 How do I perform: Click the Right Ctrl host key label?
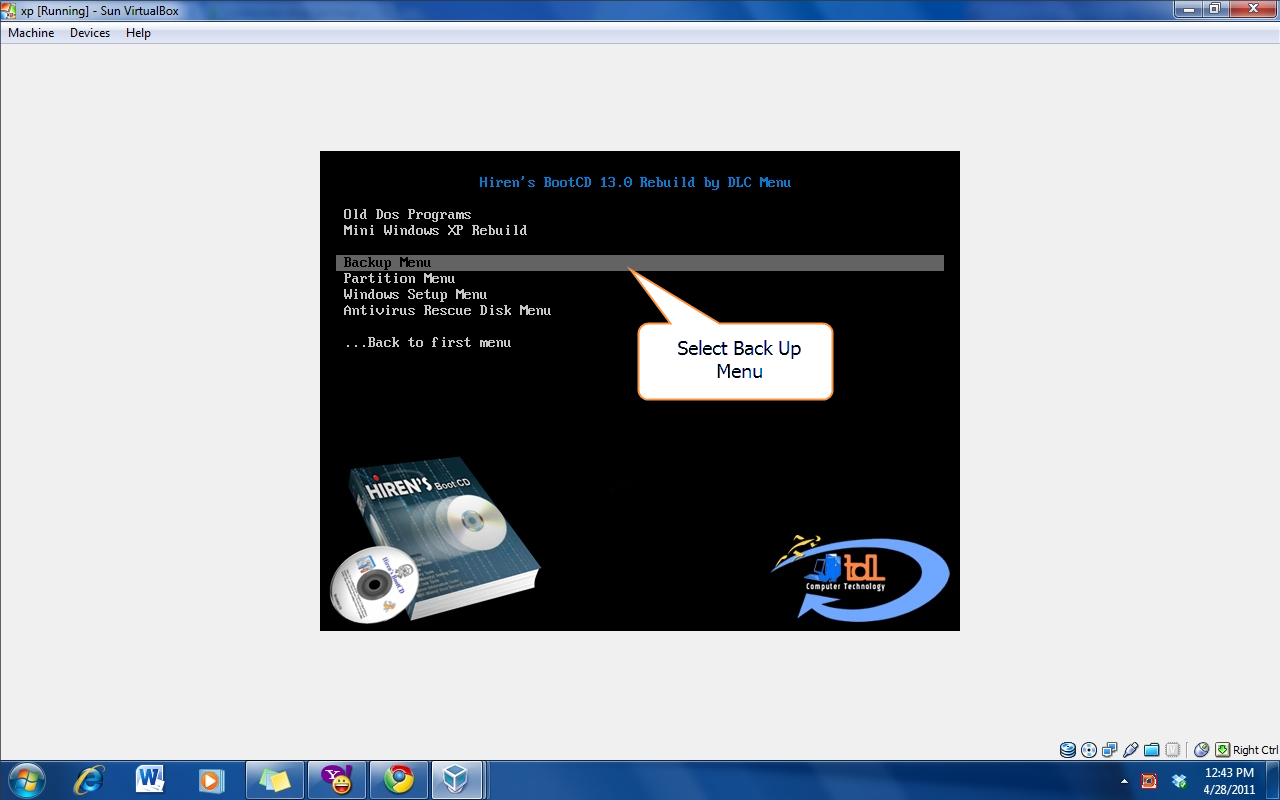[1256, 750]
